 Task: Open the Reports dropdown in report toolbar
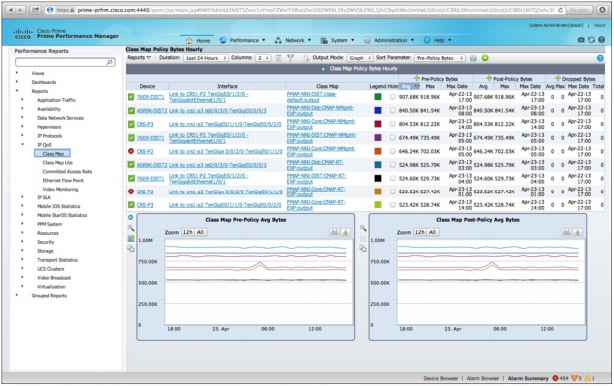139,58
